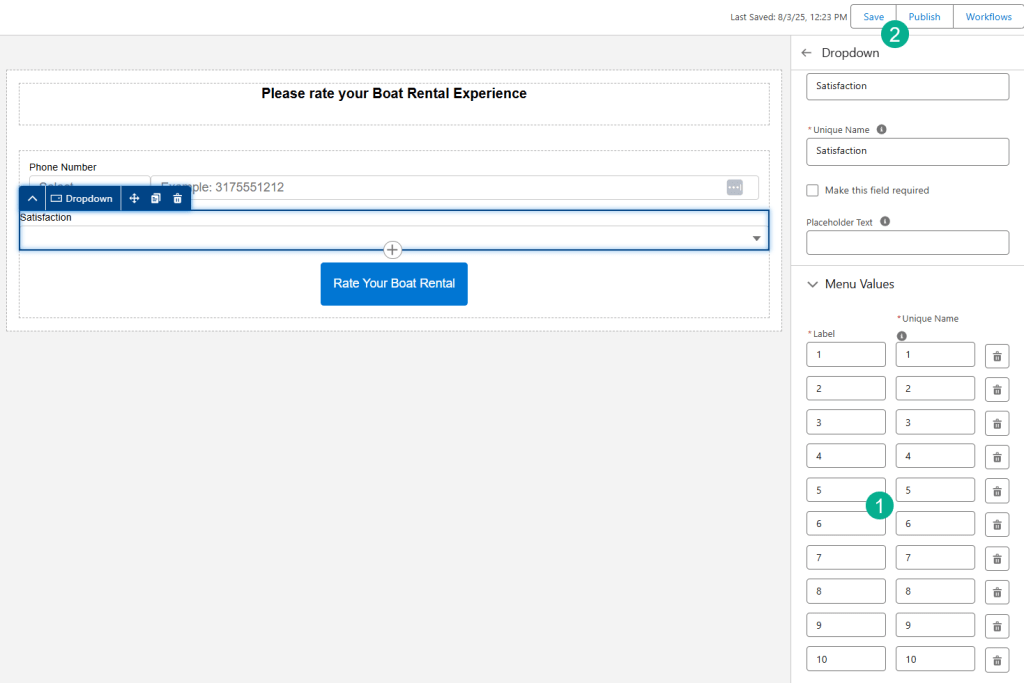The image size is (1024, 683).
Task: Click the move handle icon in Dropdown toolbar
Action: coord(134,199)
